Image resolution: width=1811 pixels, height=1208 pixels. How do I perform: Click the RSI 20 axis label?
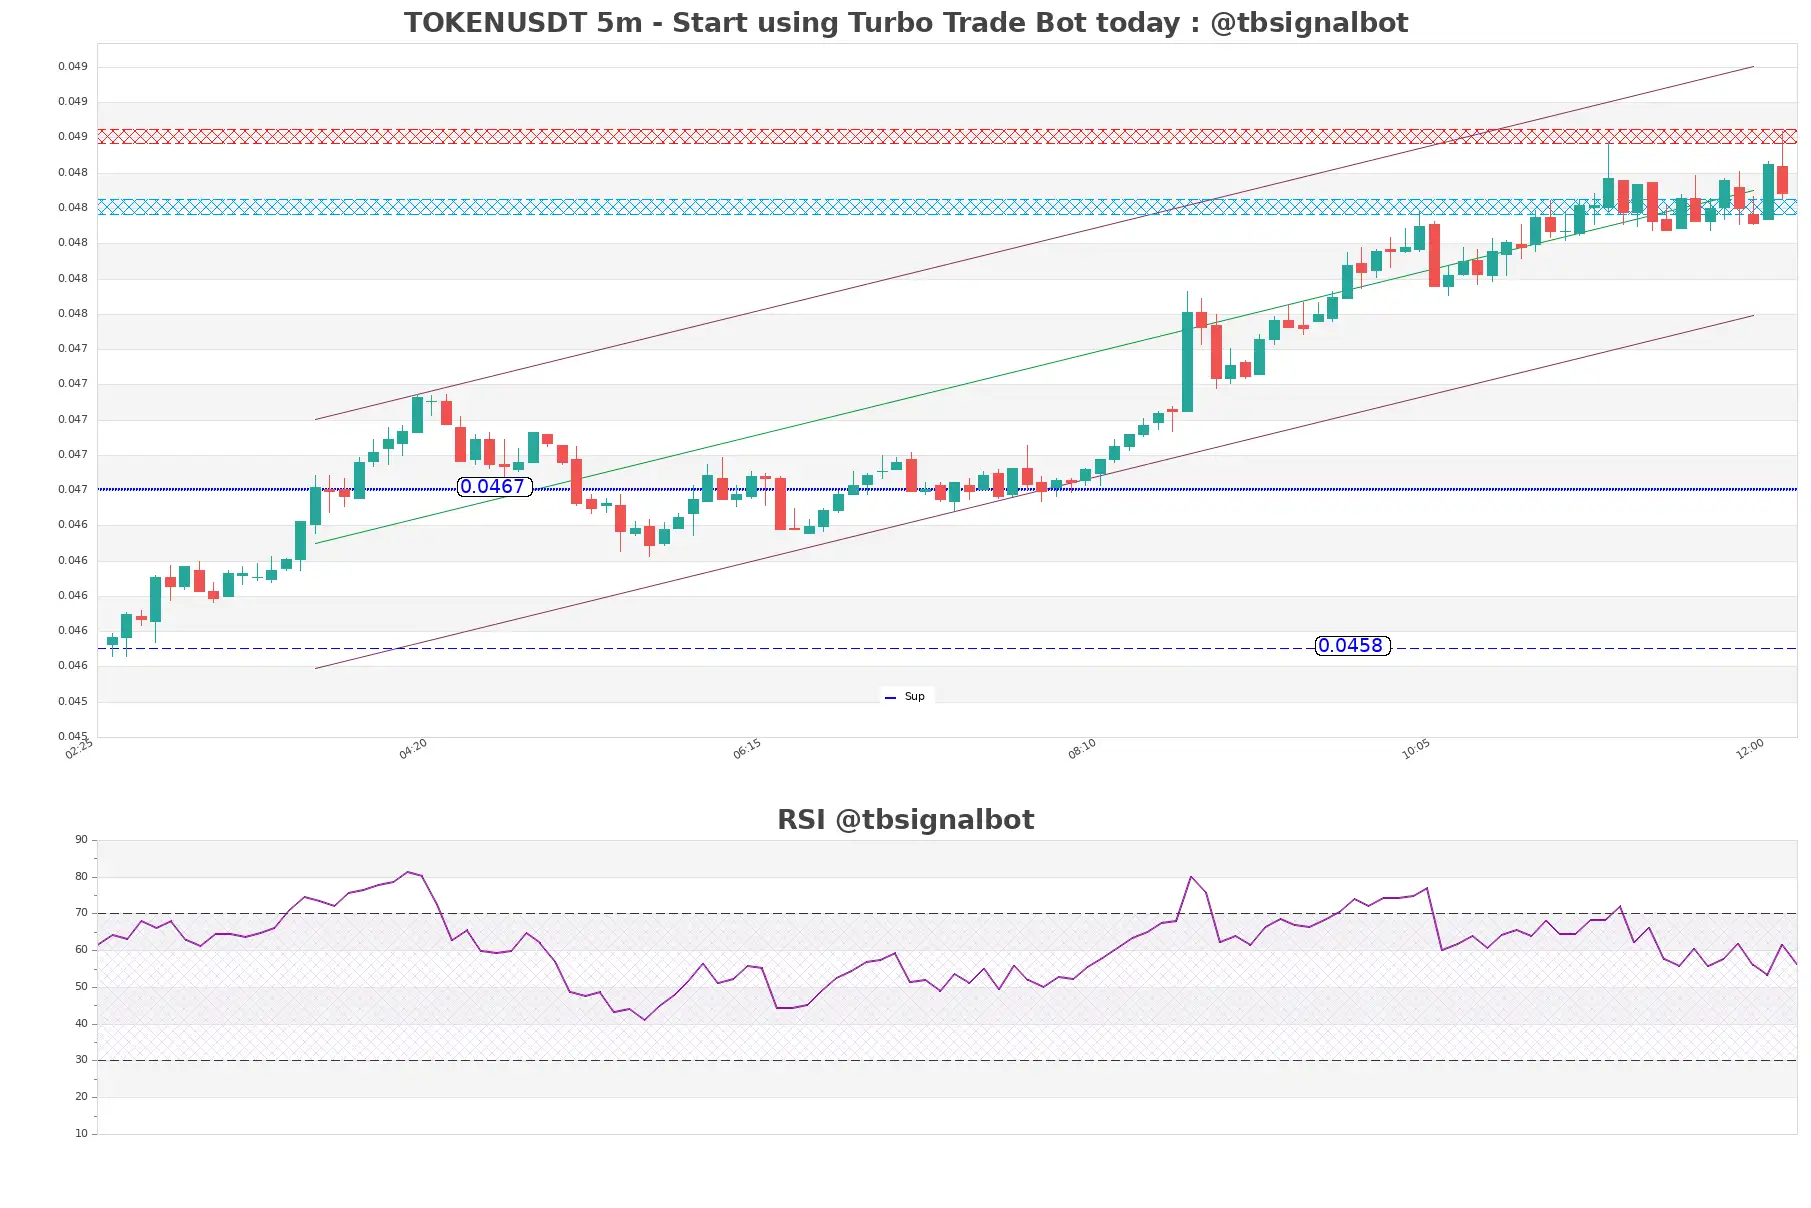point(81,1097)
